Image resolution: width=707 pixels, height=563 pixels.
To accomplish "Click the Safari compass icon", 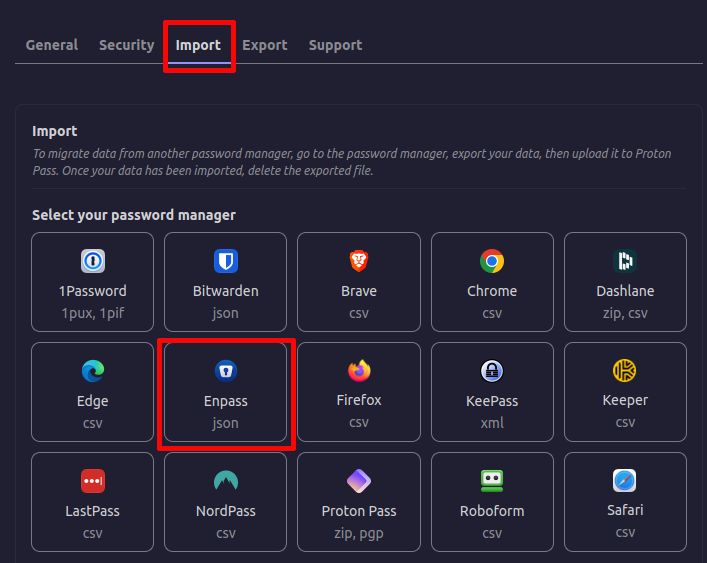I will 625,481.
